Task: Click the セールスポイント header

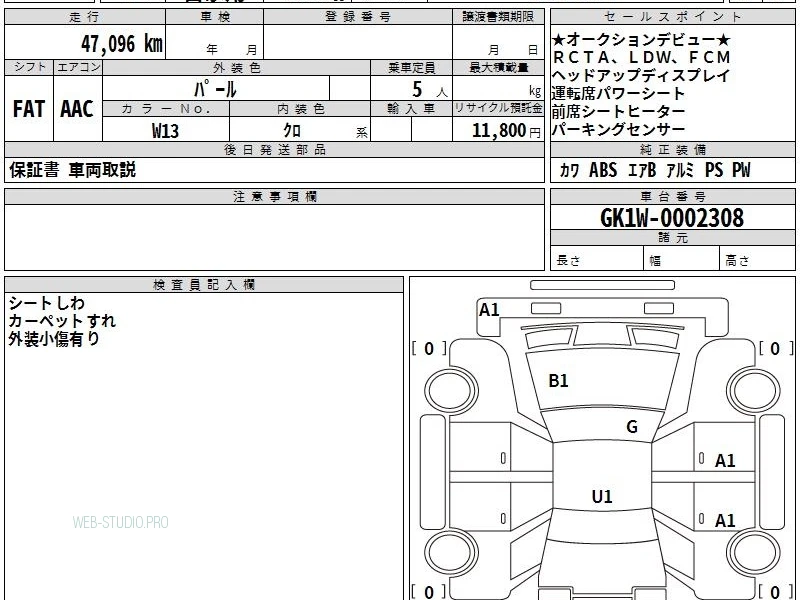Action: (x=672, y=17)
